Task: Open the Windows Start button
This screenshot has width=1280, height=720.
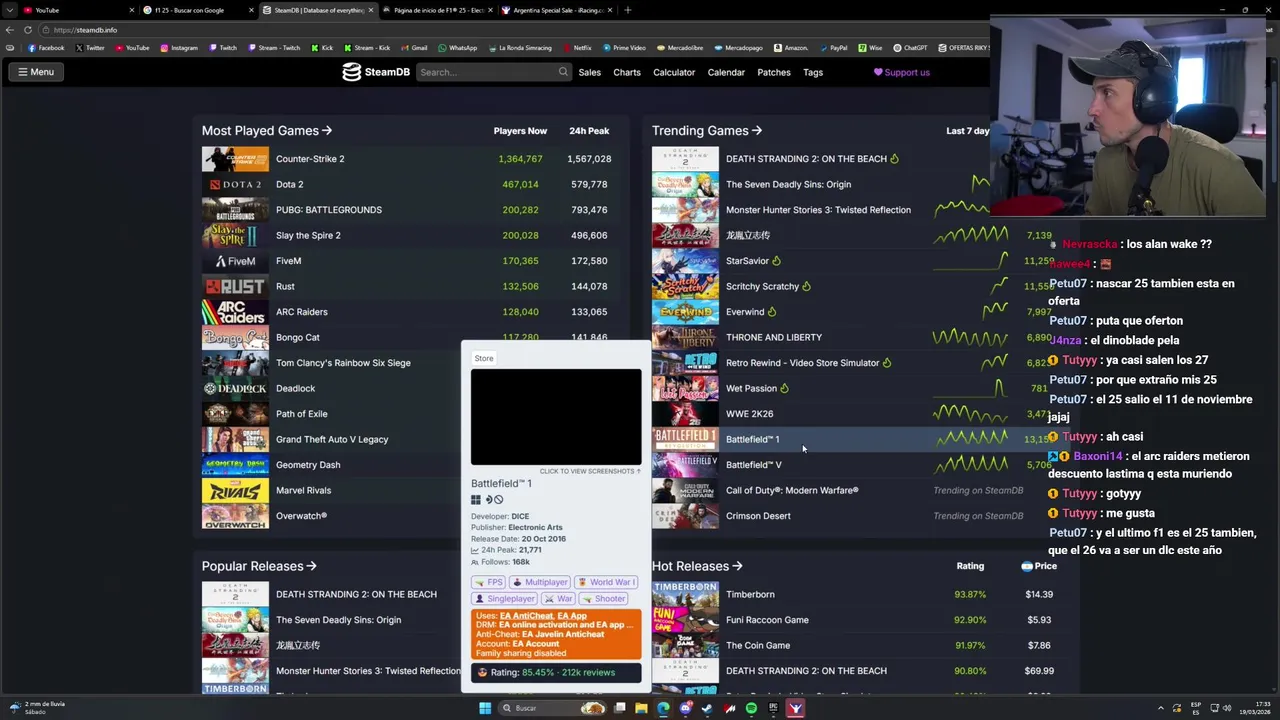Action: coord(485,708)
